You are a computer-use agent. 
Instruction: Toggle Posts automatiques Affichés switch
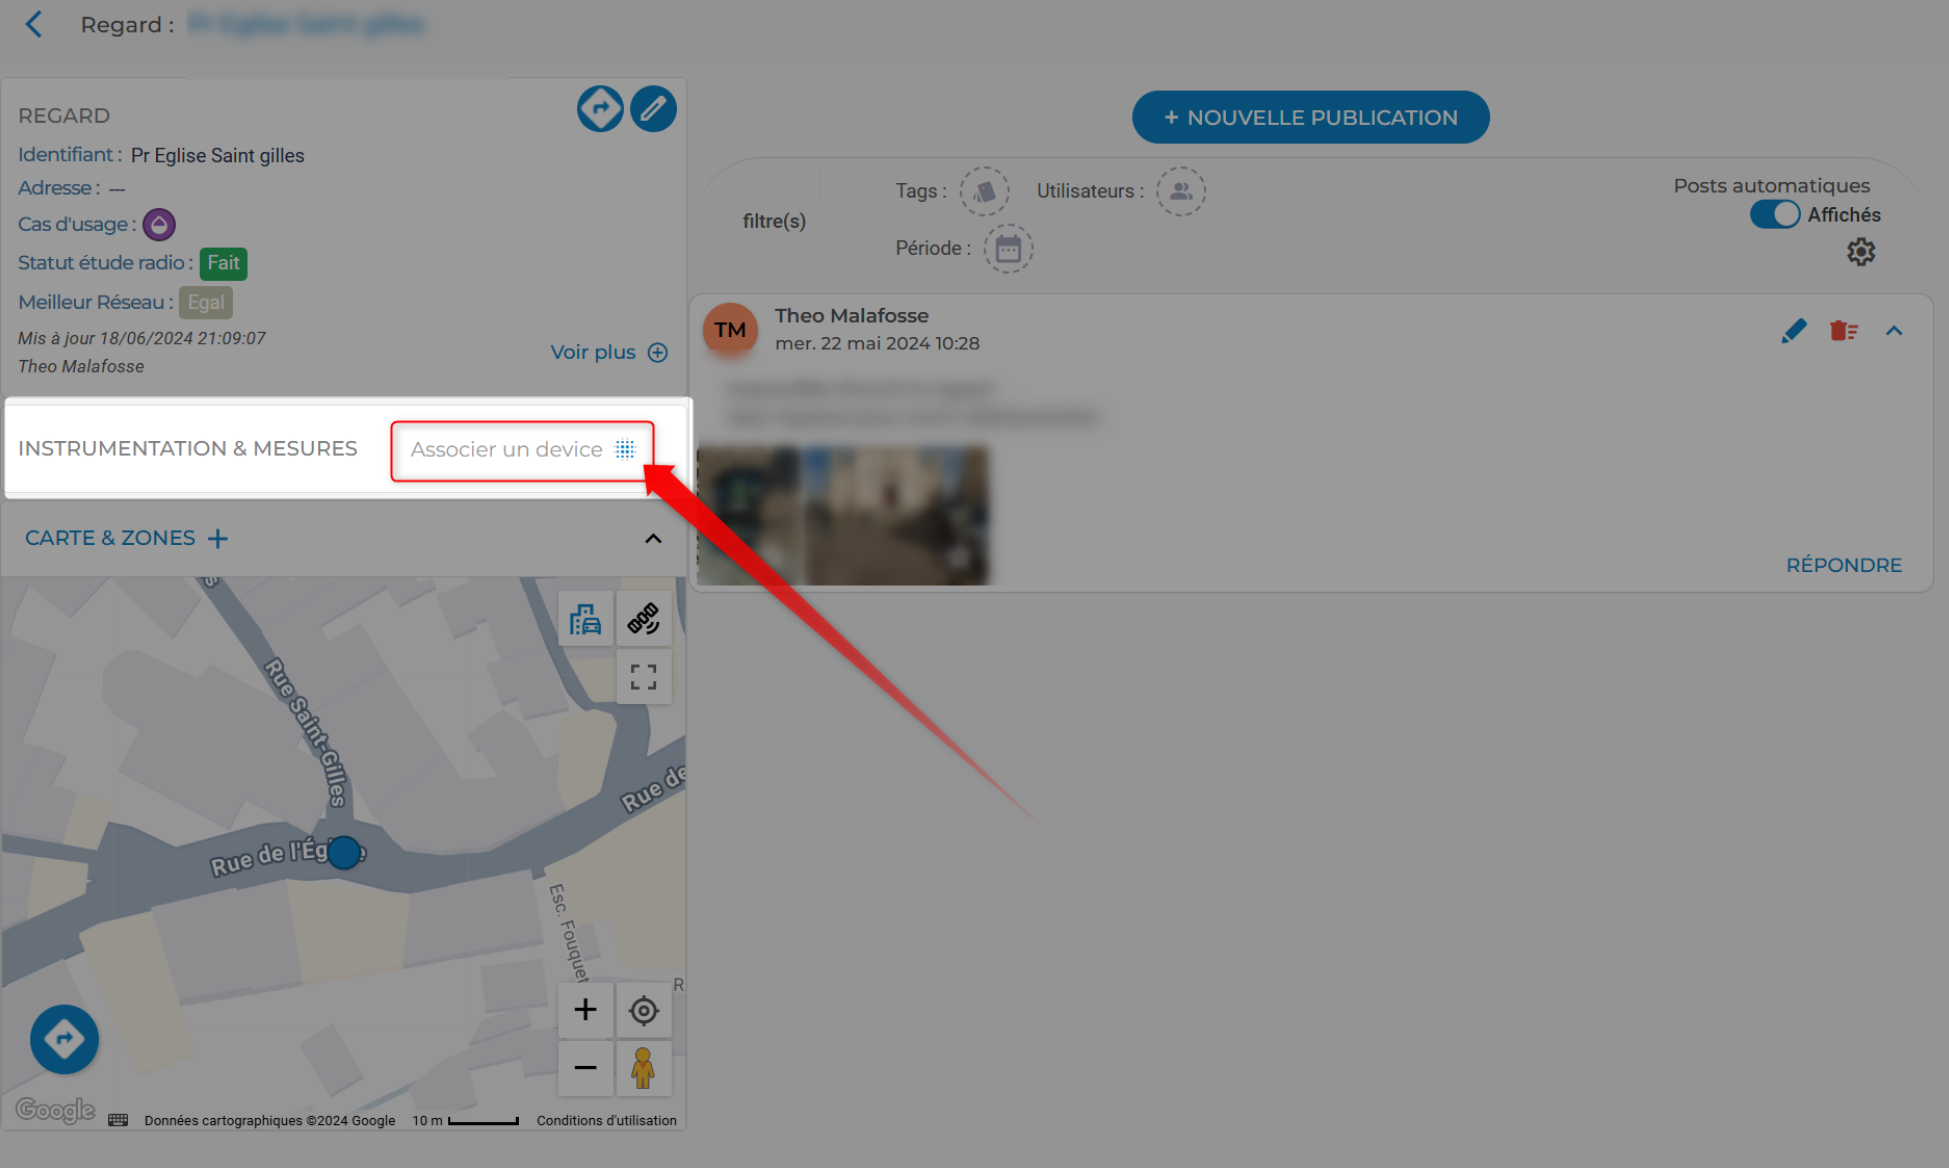(x=1774, y=215)
